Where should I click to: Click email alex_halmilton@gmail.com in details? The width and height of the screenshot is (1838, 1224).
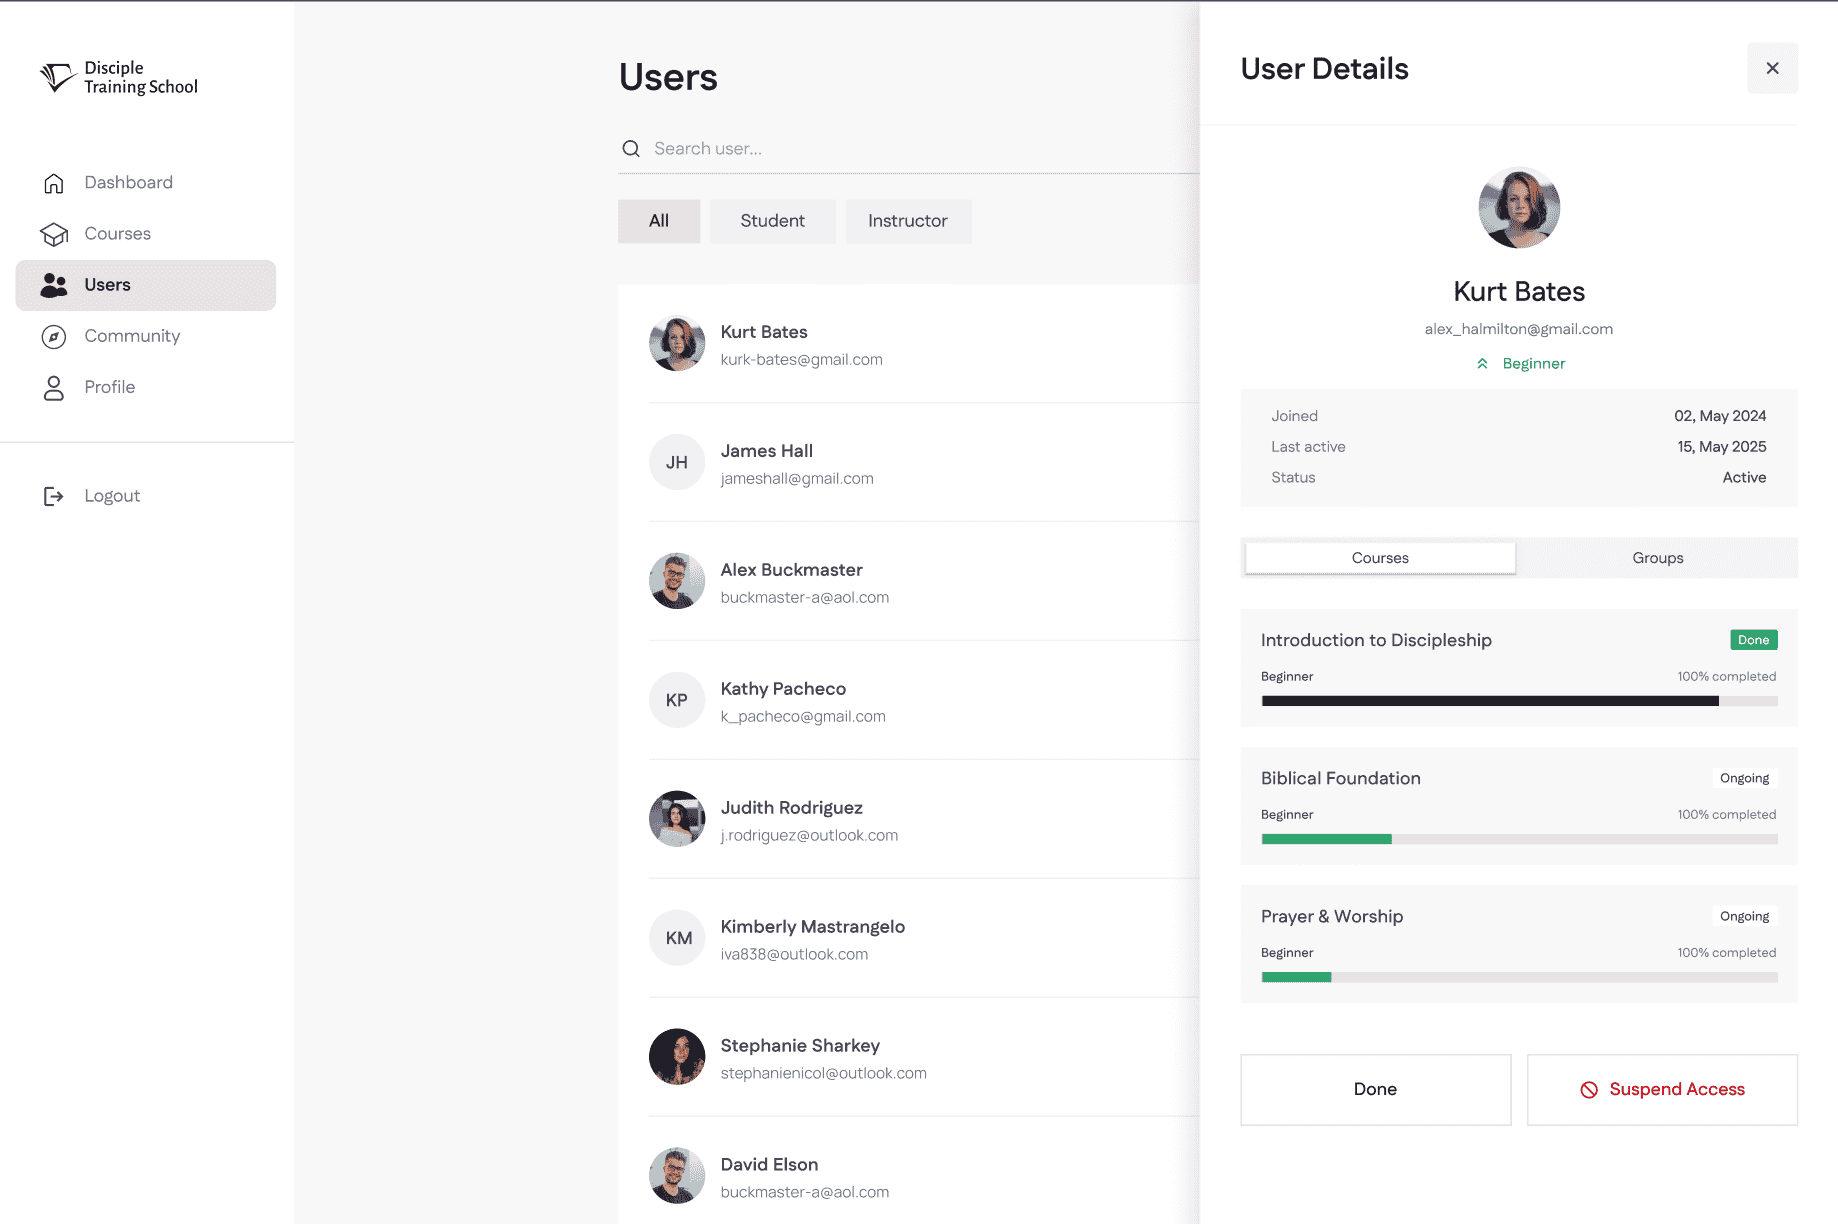click(1518, 329)
